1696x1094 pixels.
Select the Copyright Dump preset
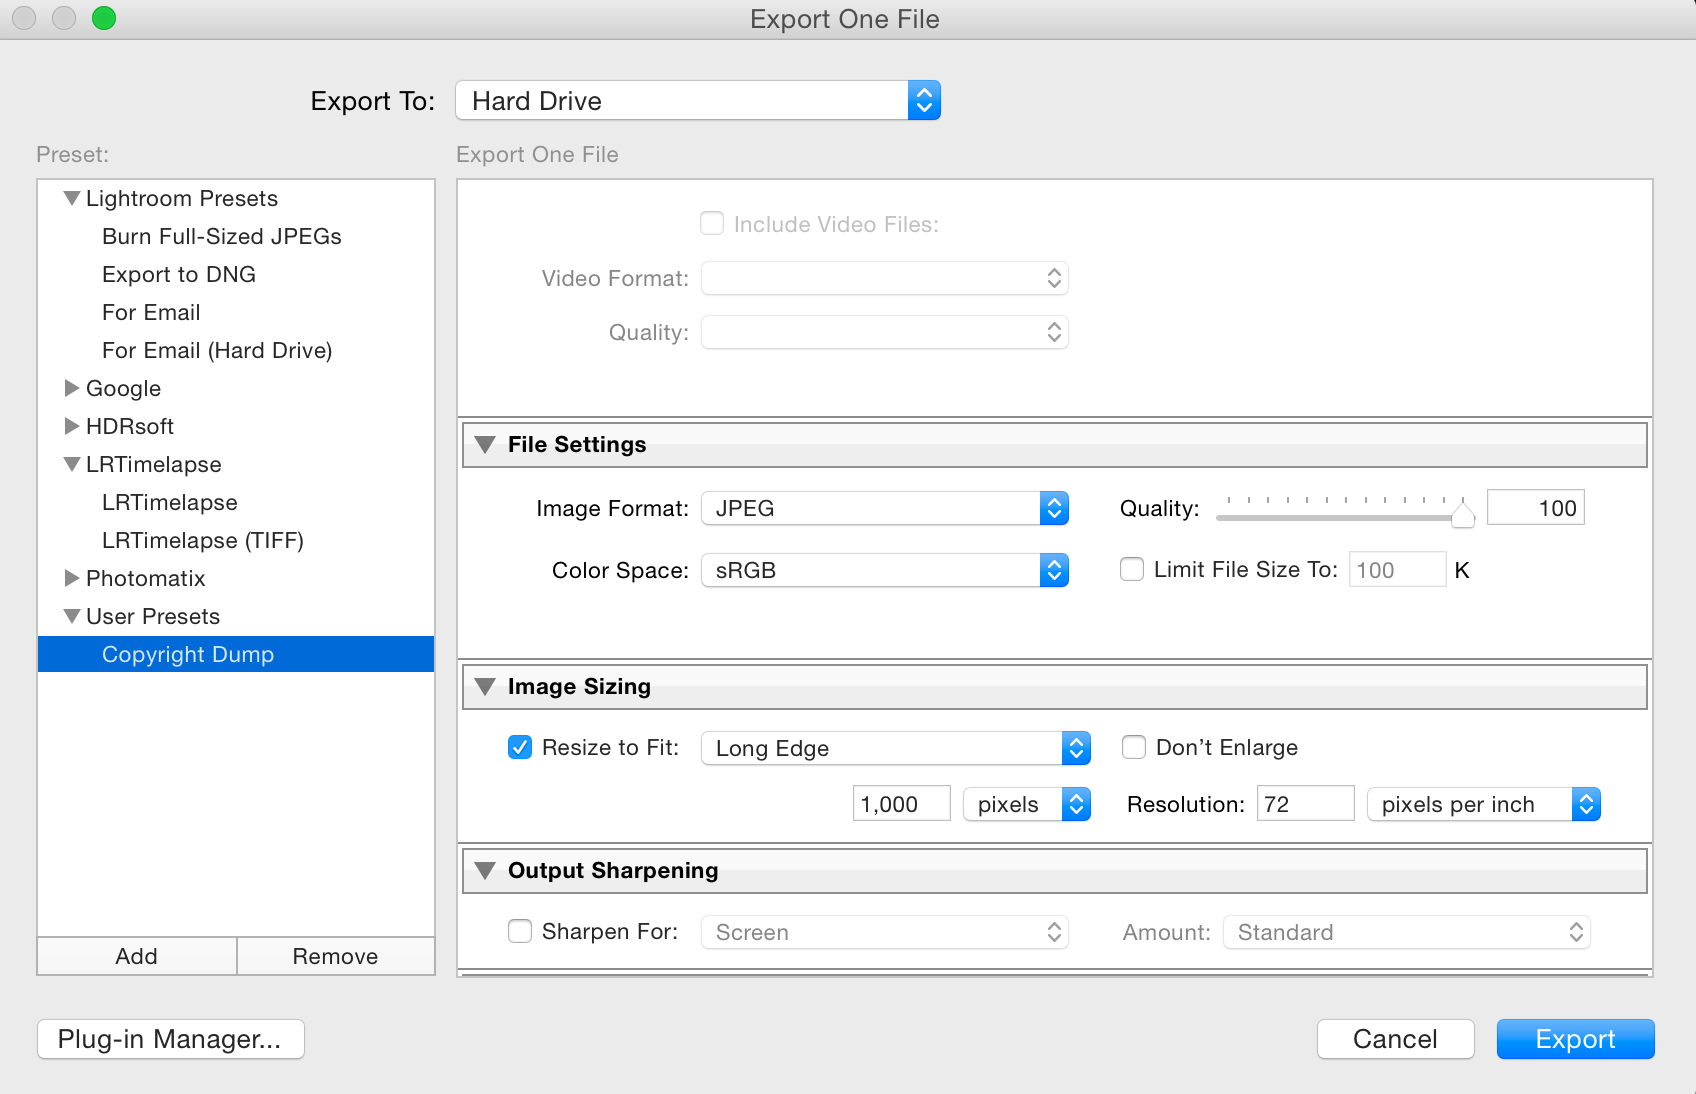point(236,654)
